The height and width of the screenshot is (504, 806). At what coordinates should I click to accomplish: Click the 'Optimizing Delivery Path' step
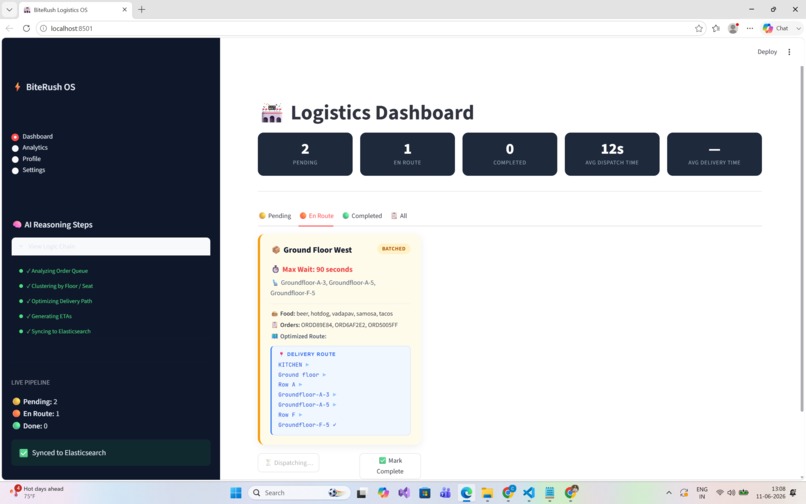coord(59,301)
